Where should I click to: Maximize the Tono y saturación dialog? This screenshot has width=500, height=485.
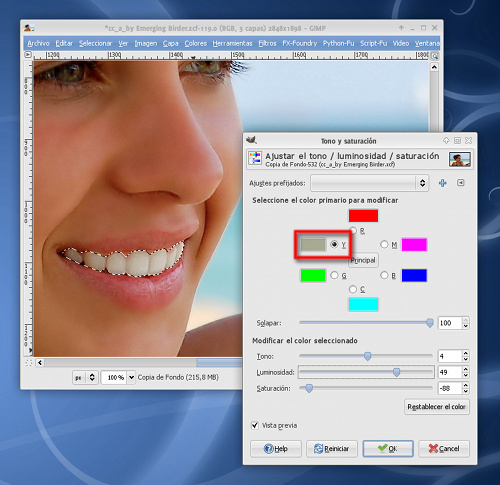457,141
